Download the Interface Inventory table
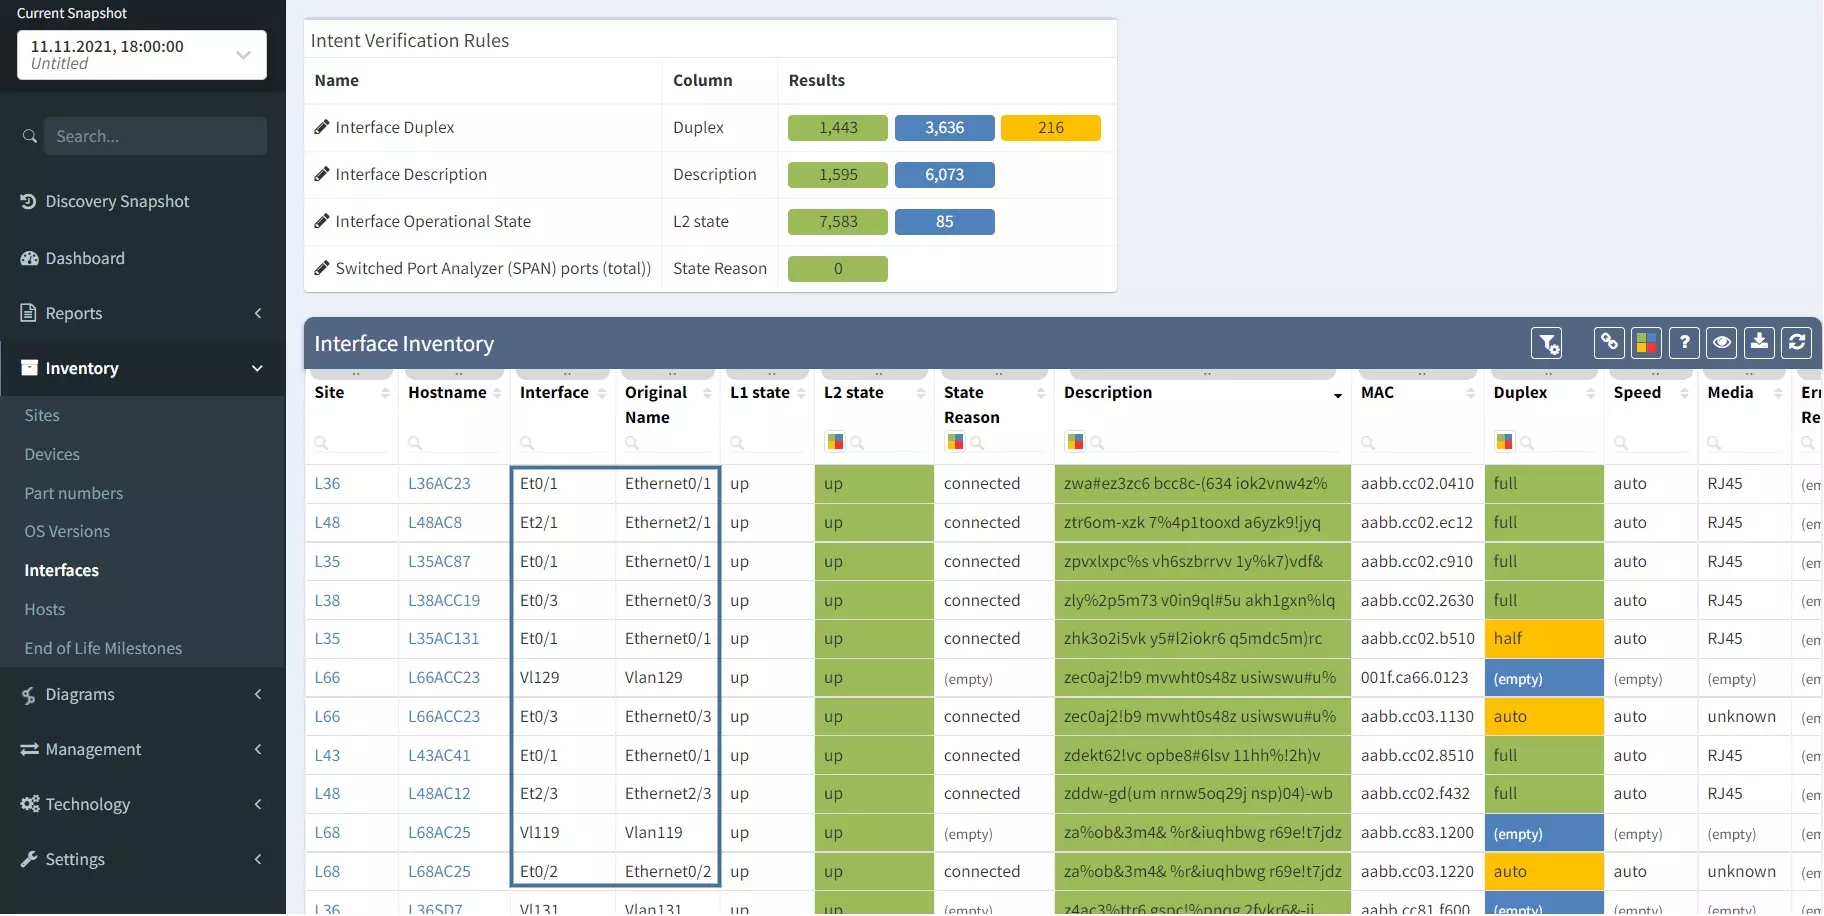Screen dimensions: 1824x916 1759,343
